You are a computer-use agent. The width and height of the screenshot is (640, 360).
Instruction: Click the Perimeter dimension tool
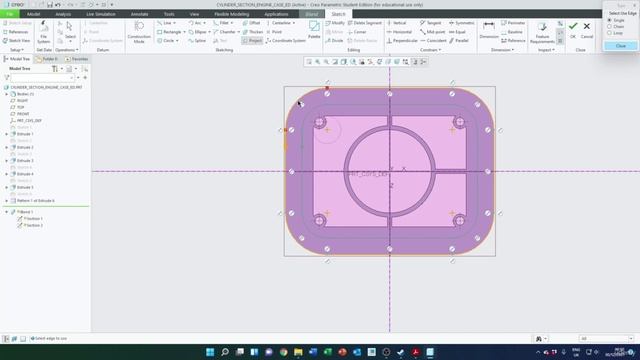(513, 23)
